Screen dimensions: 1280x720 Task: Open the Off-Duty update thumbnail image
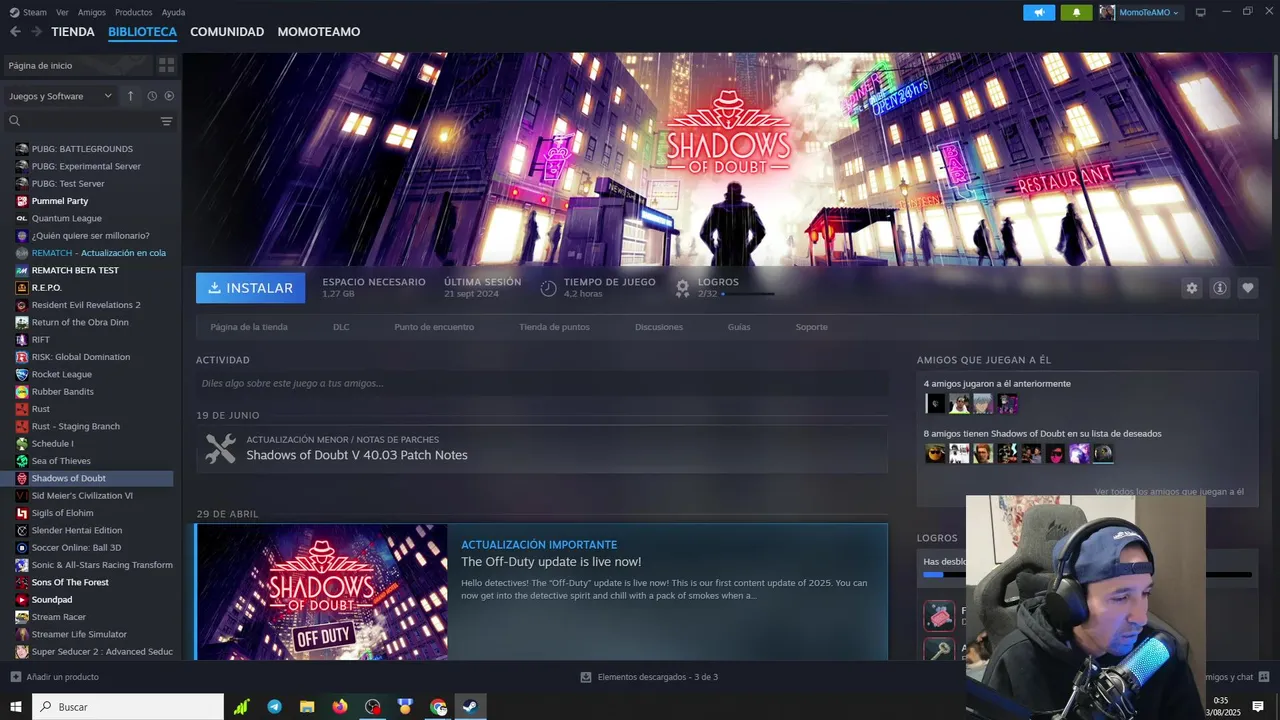322,592
